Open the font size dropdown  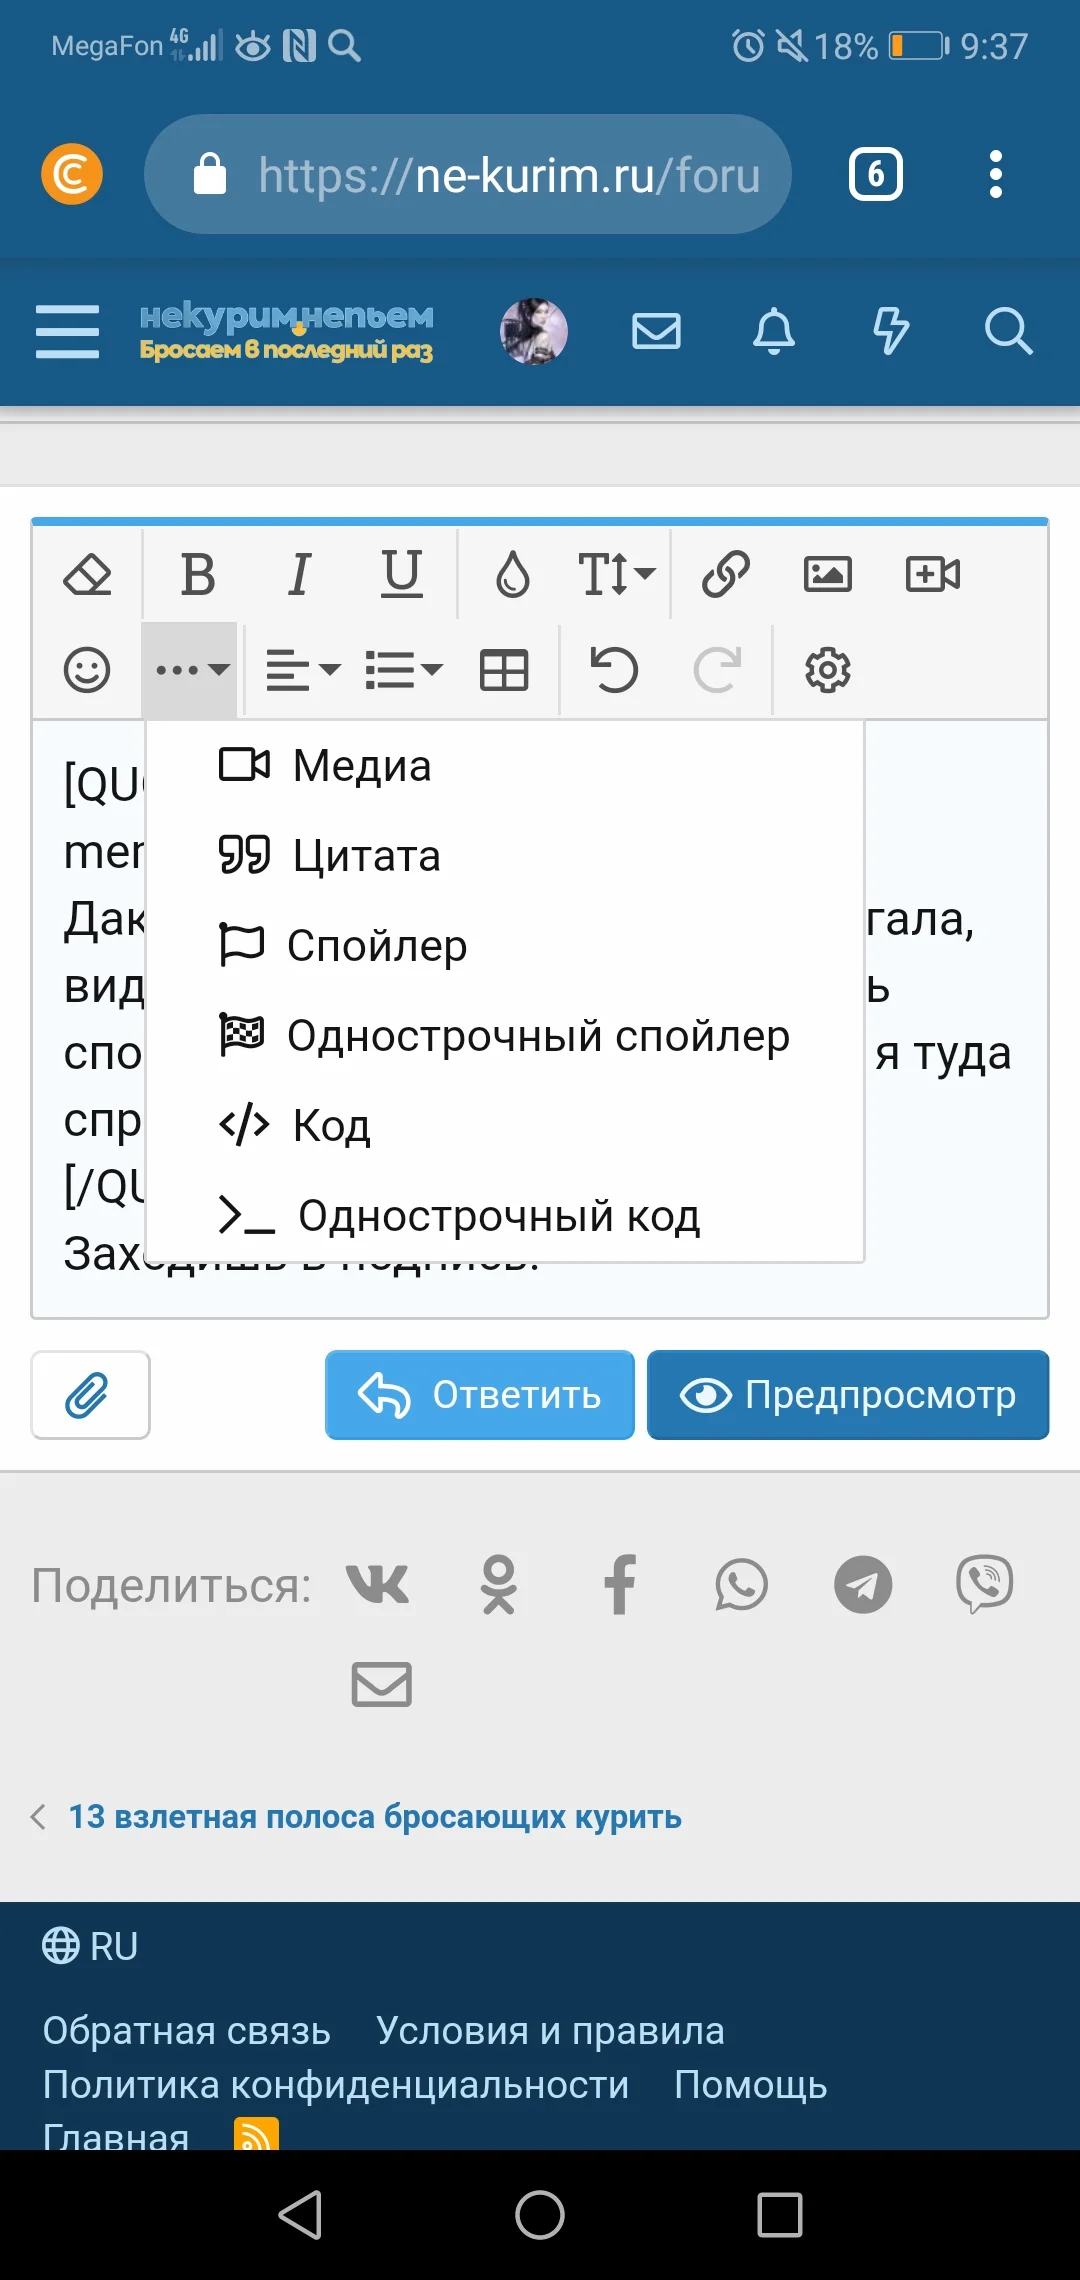point(616,574)
